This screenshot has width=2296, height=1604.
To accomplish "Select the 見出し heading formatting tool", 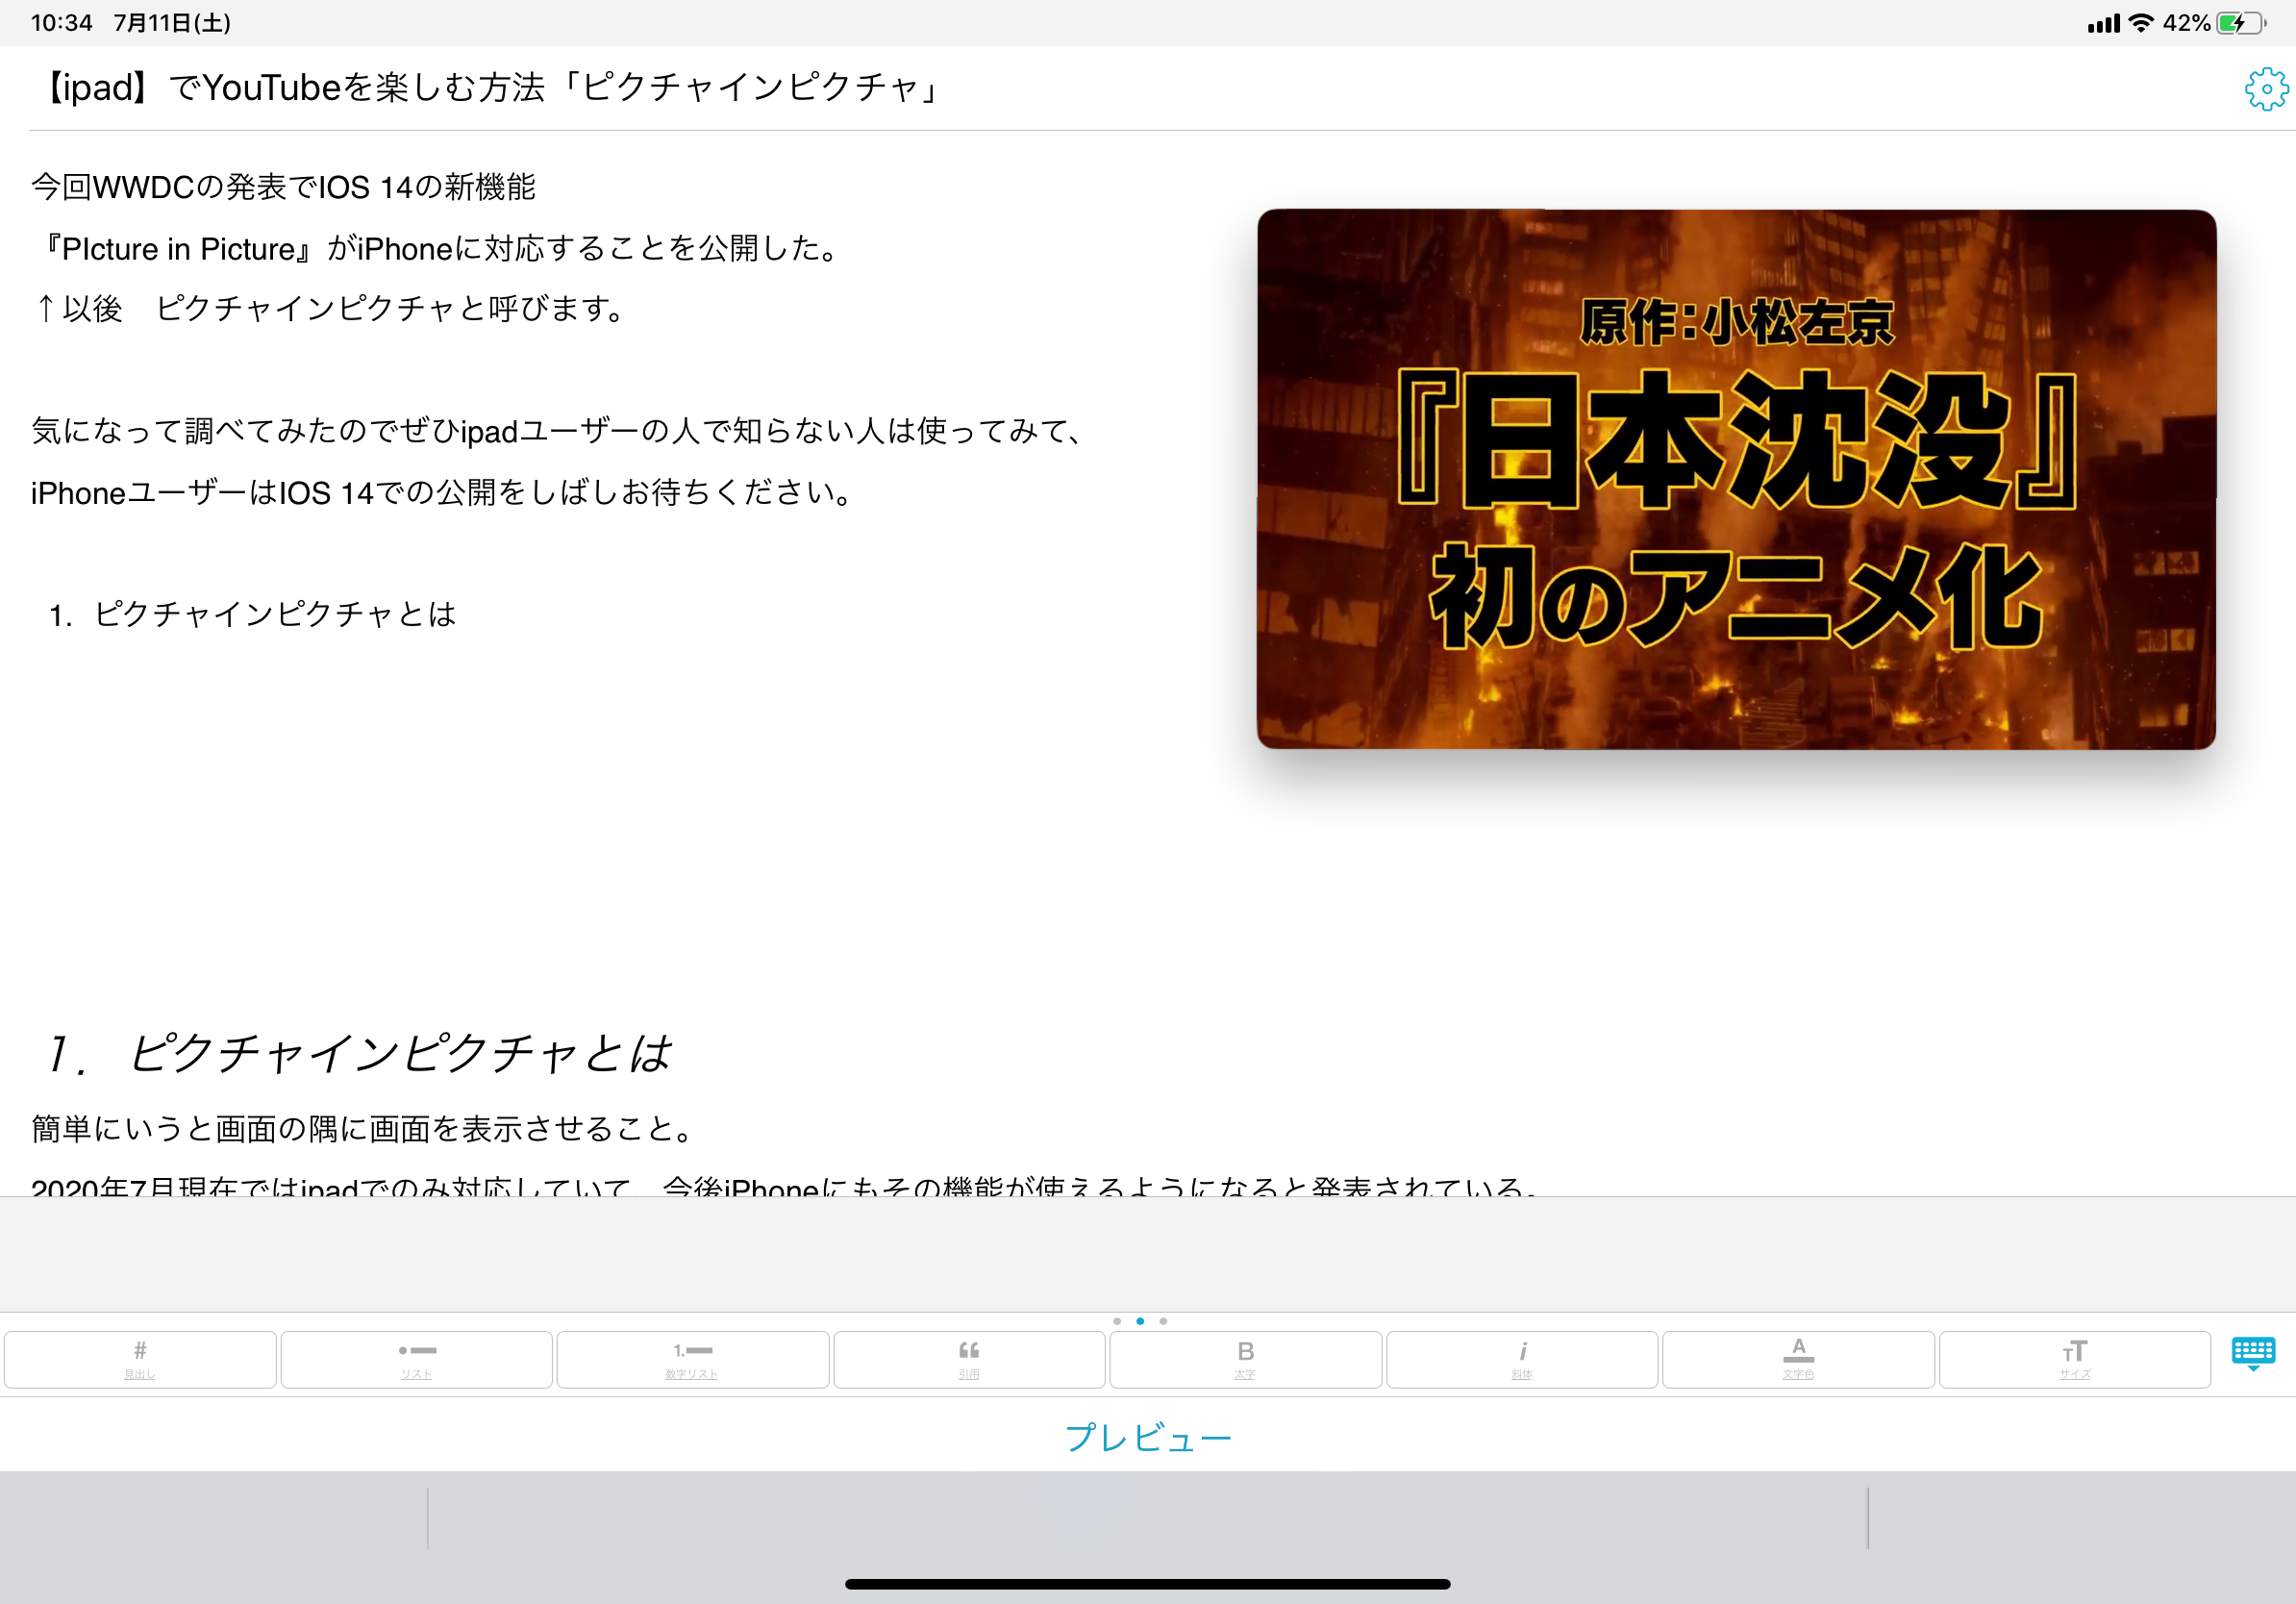I will (140, 1359).
